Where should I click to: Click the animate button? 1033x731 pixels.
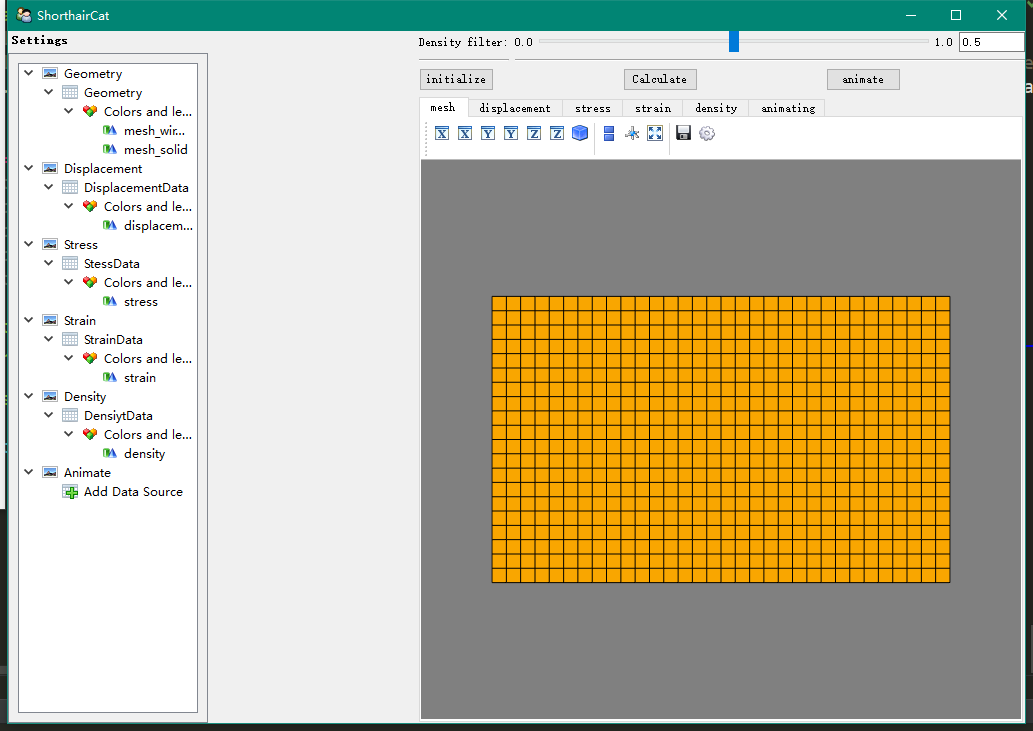coord(863,79)
